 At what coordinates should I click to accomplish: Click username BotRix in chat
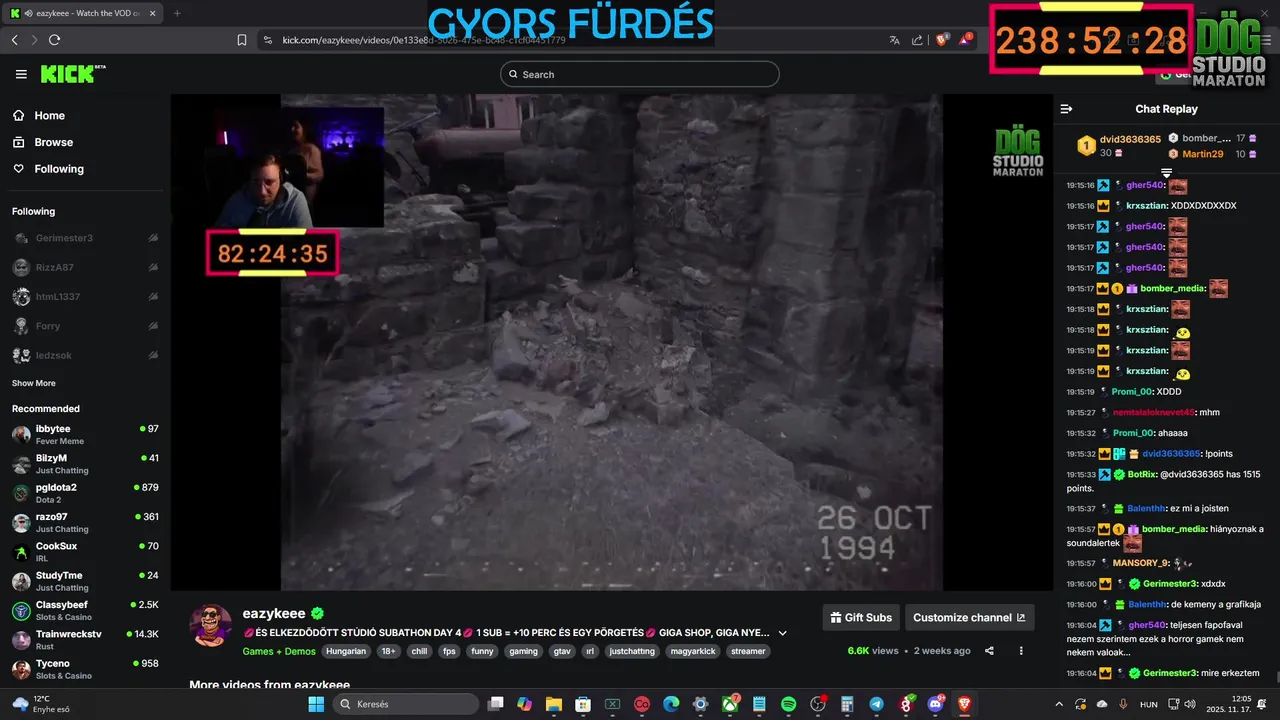click(x=1142, y=475)
